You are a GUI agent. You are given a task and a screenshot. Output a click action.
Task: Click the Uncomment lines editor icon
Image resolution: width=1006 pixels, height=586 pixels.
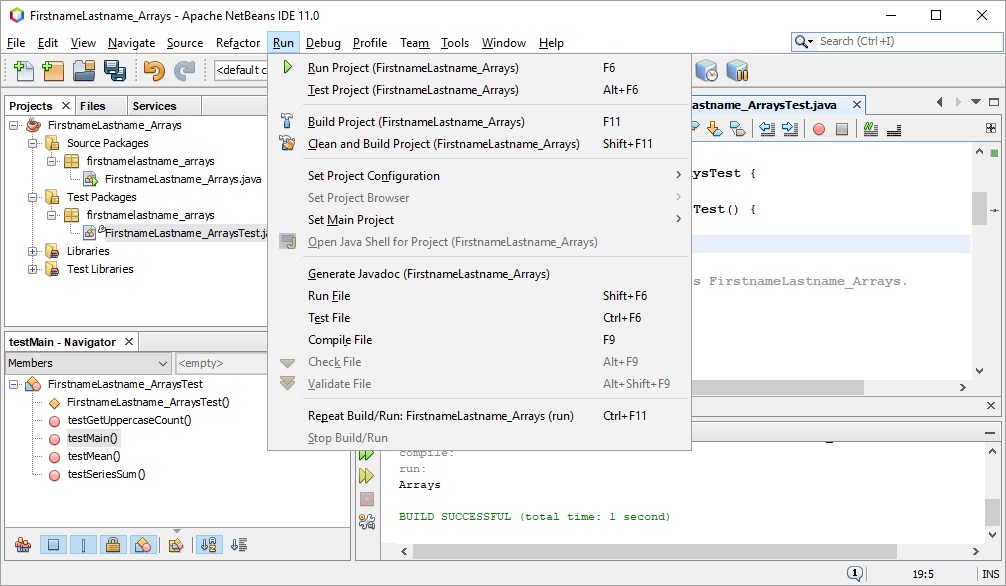click(894, 130)
